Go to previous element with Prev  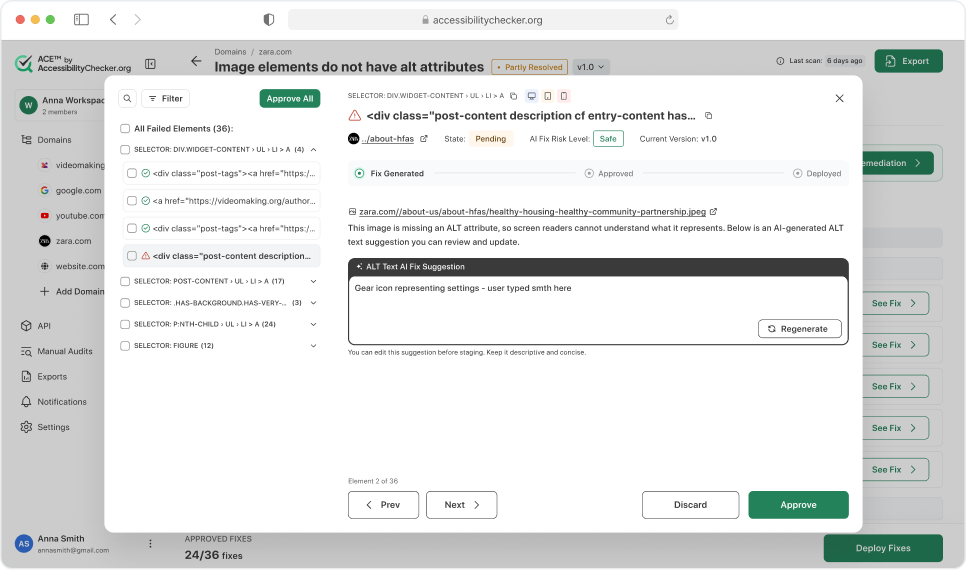tap(383, 505)
